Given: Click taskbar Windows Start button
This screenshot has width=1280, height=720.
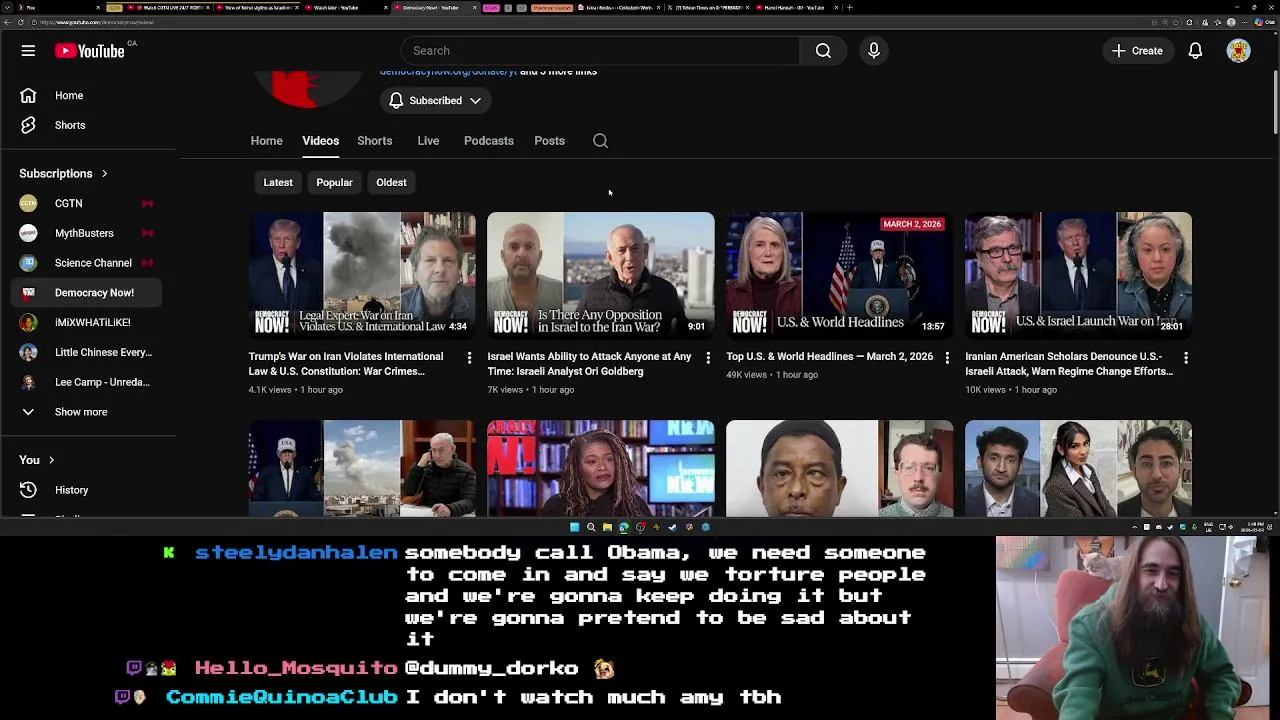Looking at the screenshot, I should 574,527.
